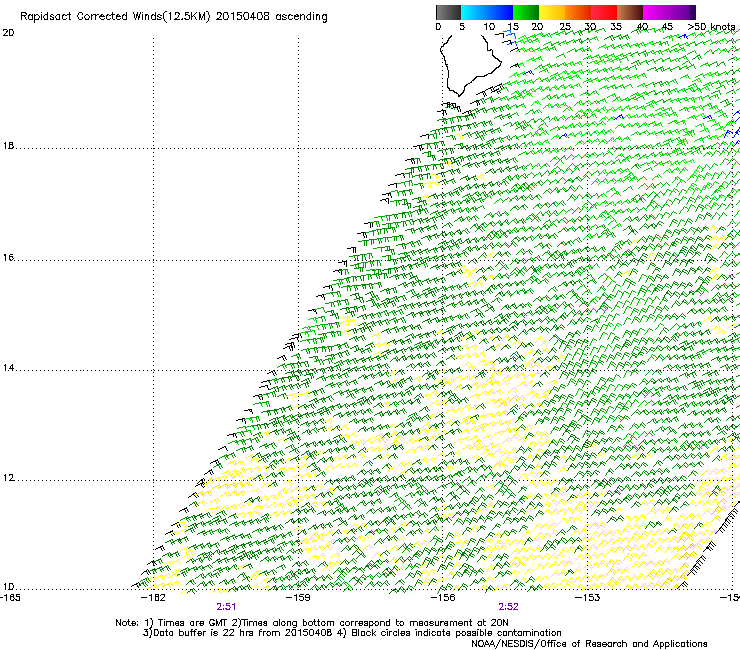This screenshot has width=740, height=650.
Task: Click the longitude label -156
Action: (443, 598)
